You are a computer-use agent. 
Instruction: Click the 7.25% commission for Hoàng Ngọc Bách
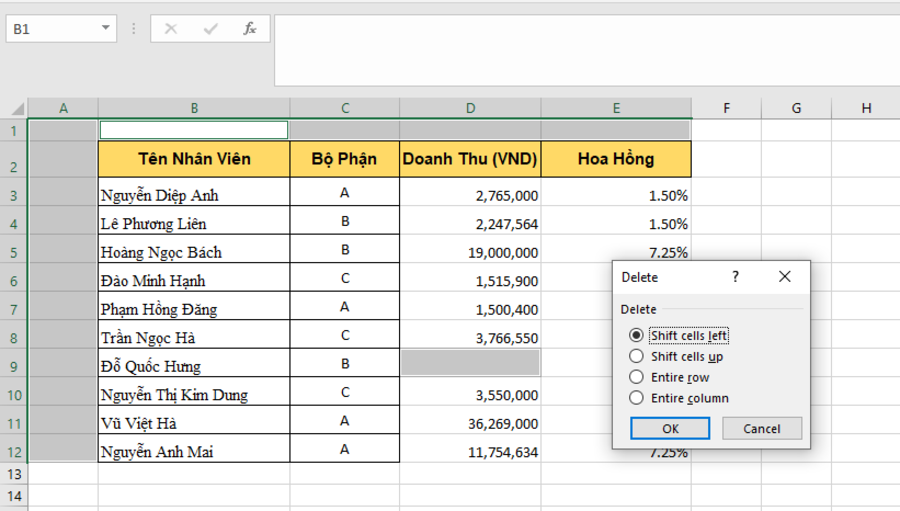616,250
